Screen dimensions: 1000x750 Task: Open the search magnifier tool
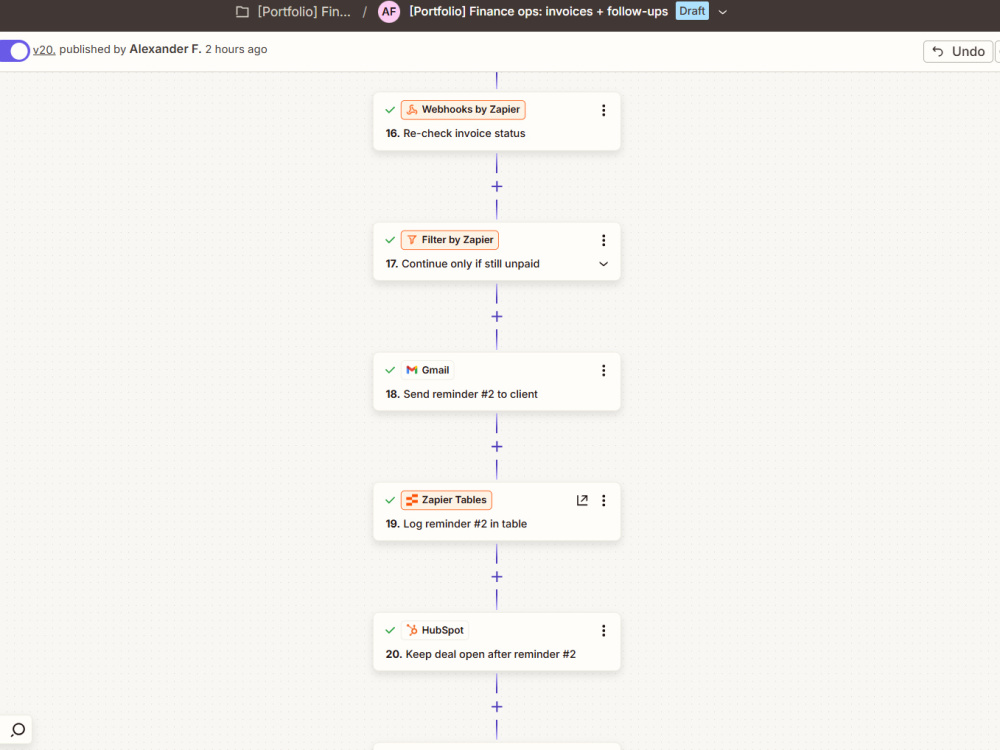[18, 730]
